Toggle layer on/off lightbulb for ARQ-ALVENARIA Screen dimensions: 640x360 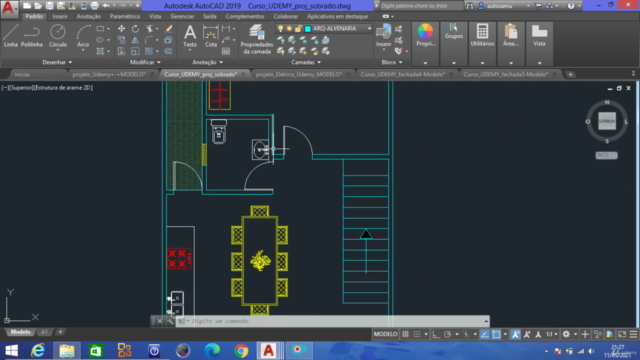pos(280,29)
